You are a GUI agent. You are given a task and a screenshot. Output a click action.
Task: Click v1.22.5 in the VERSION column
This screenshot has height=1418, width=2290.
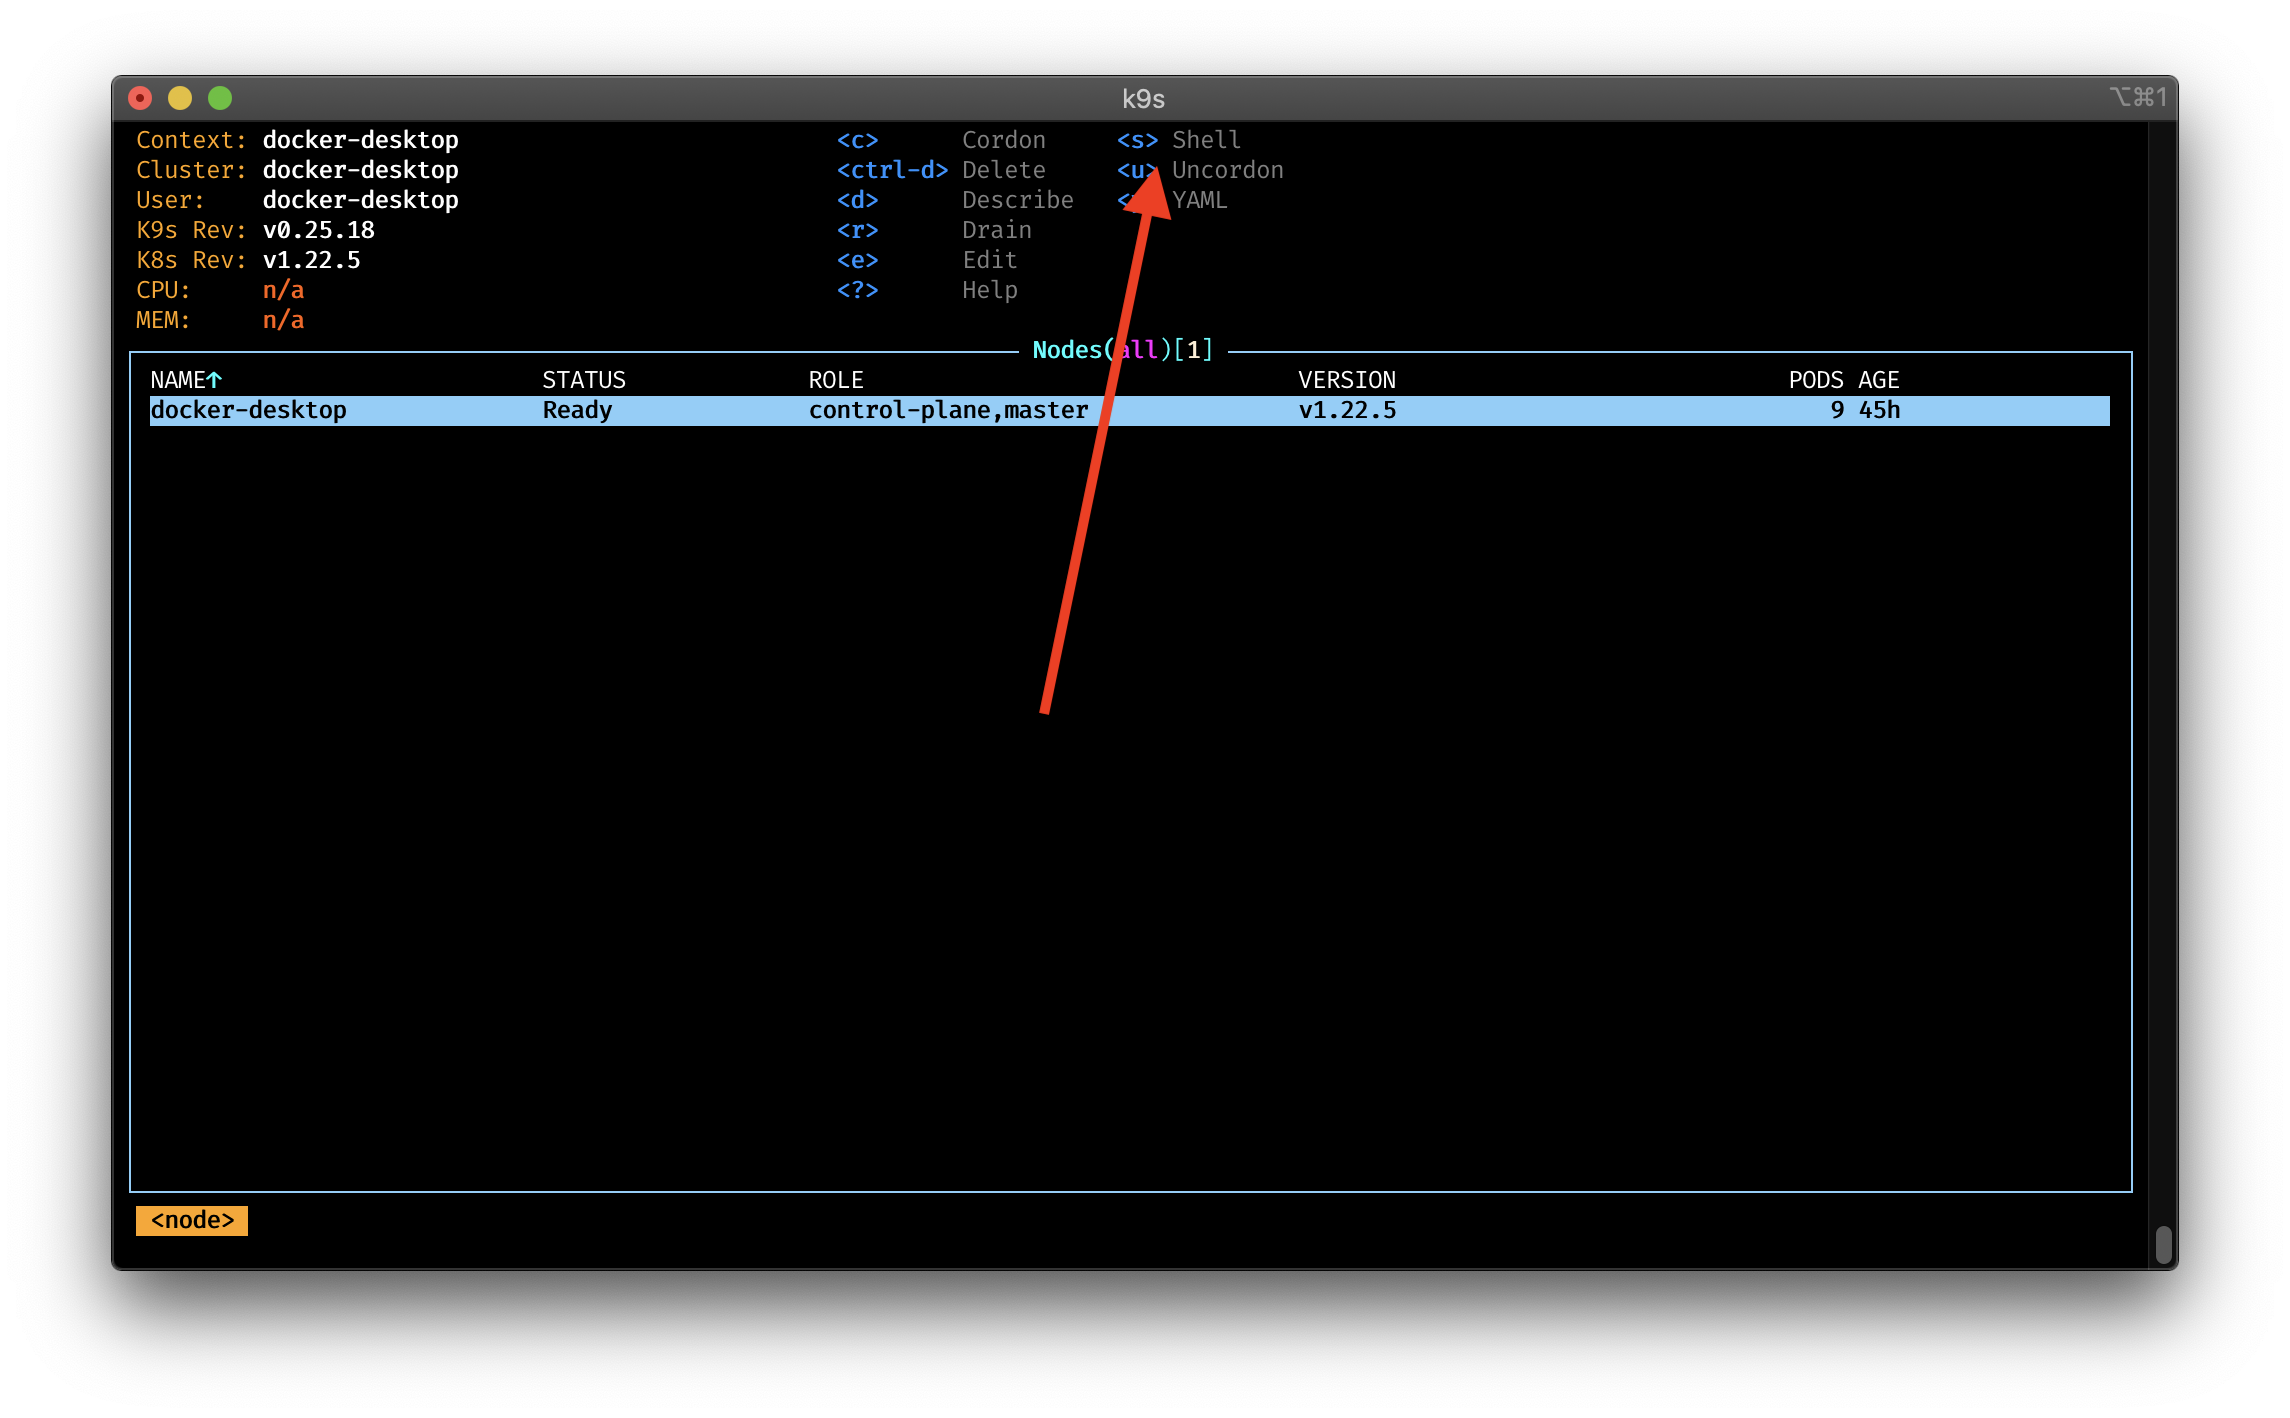1347,410
